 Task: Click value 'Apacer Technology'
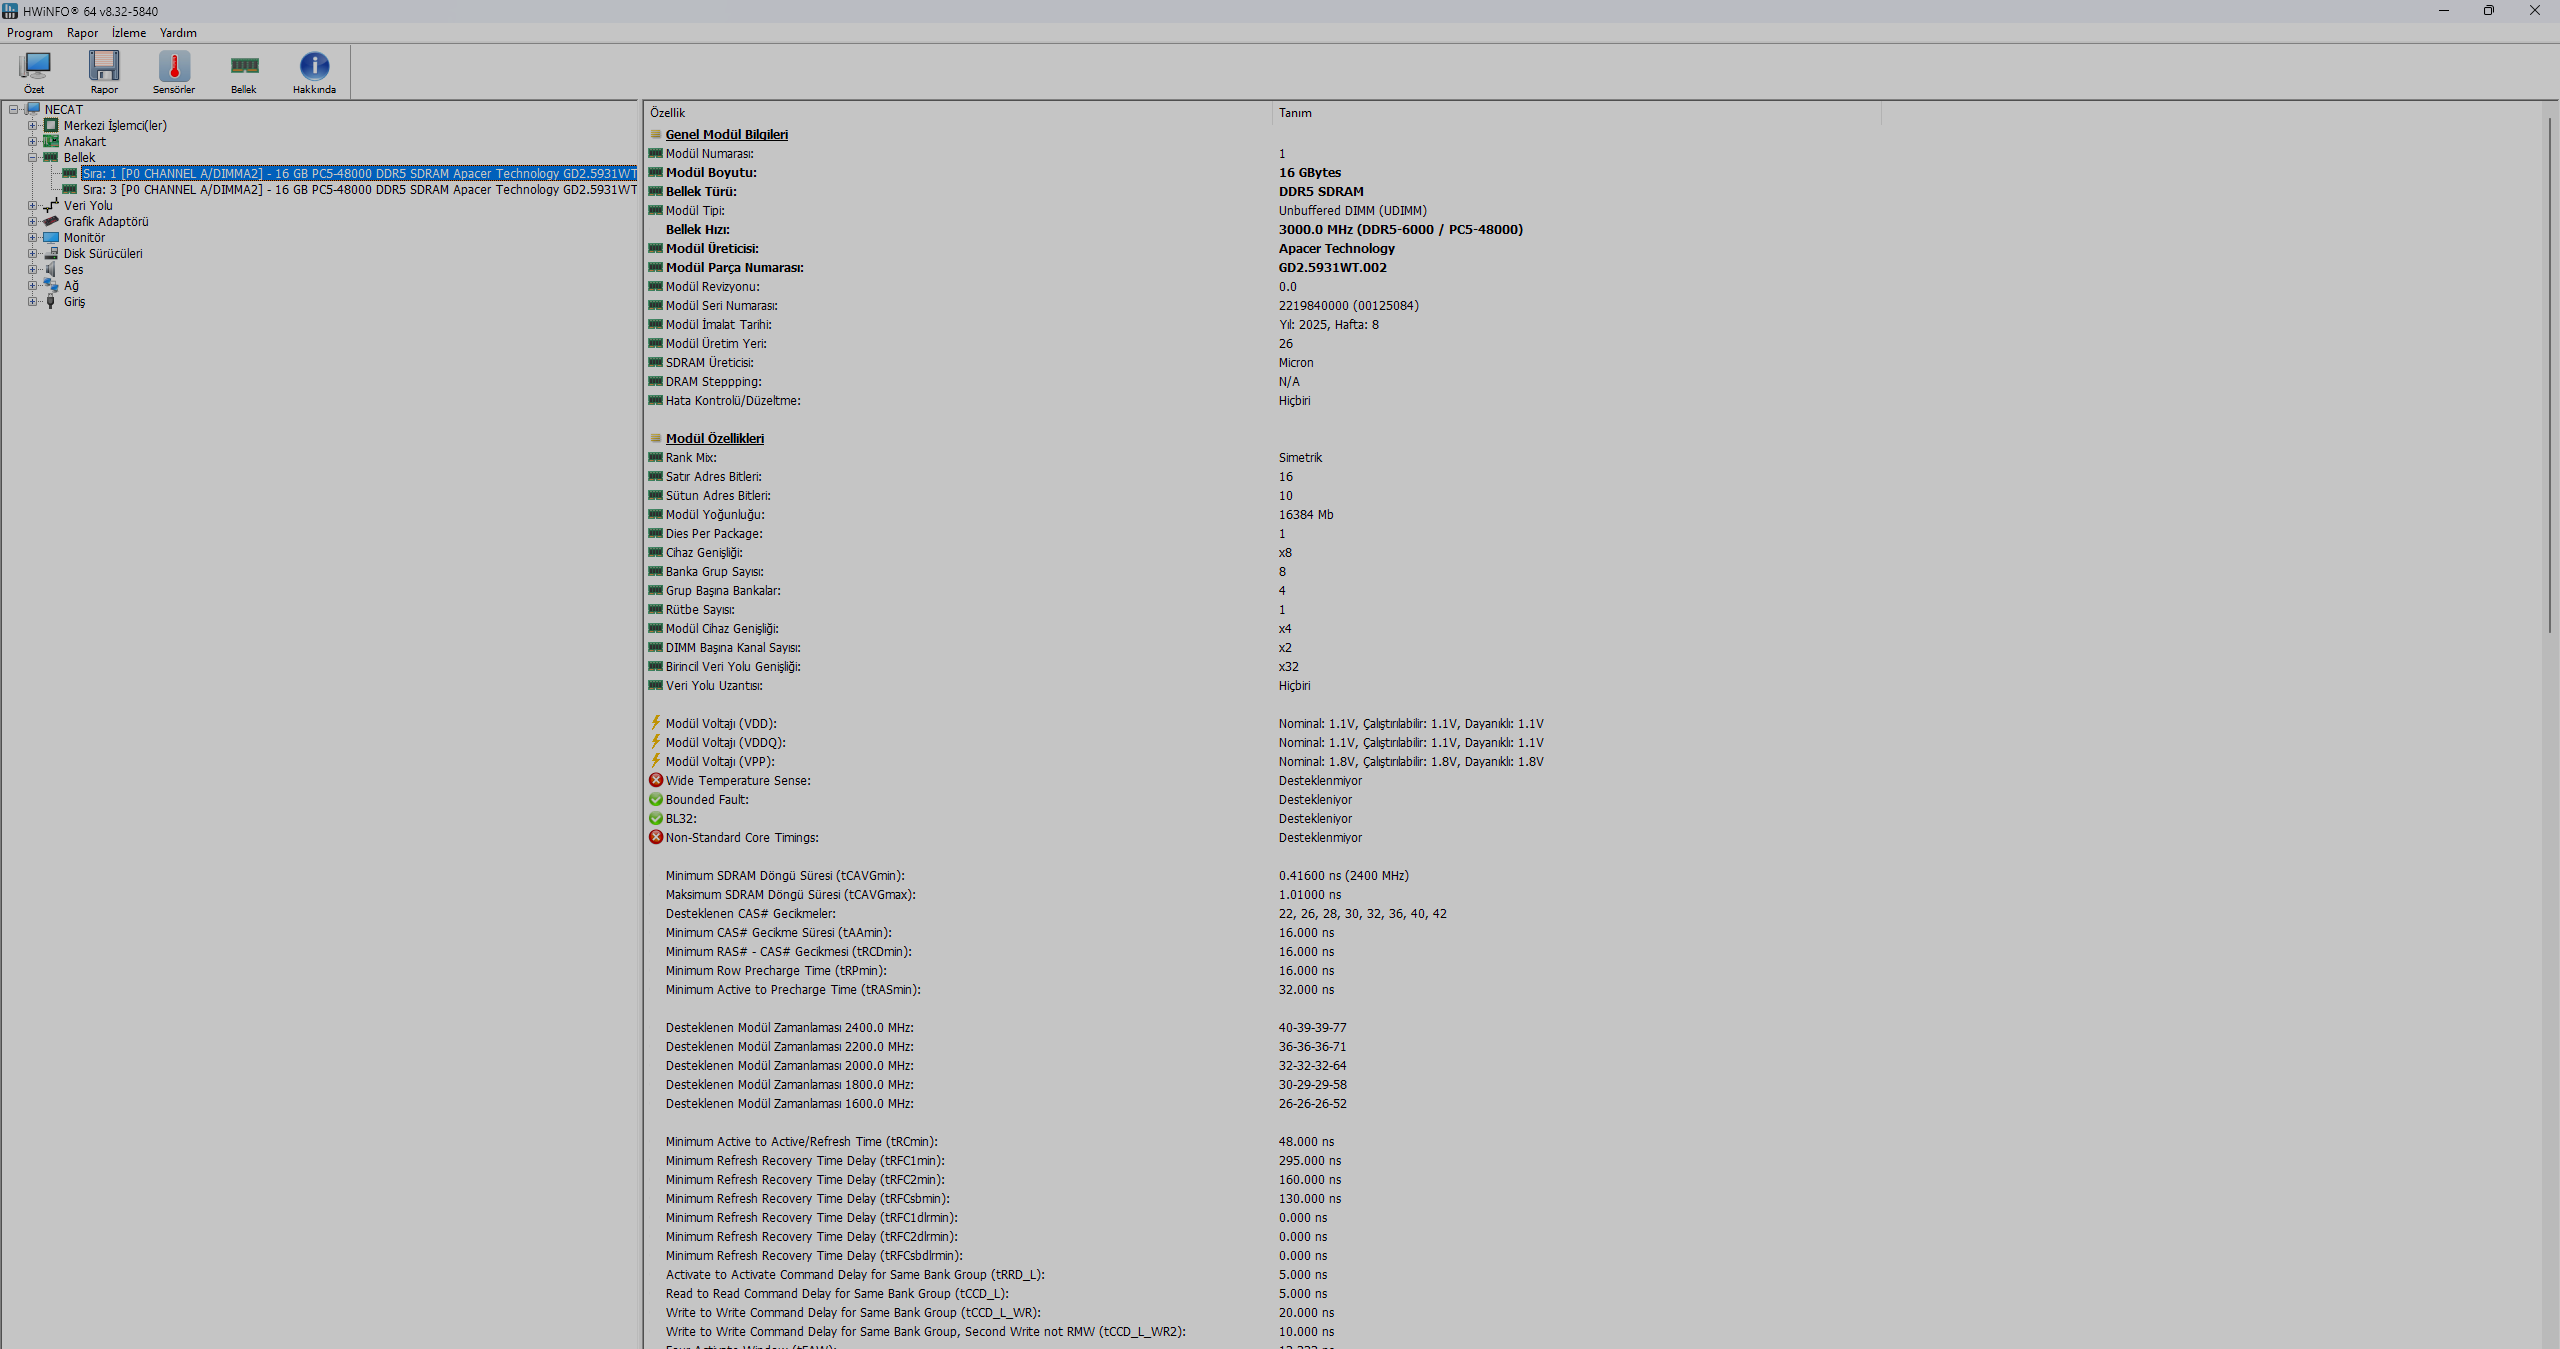coord(1337,248)
